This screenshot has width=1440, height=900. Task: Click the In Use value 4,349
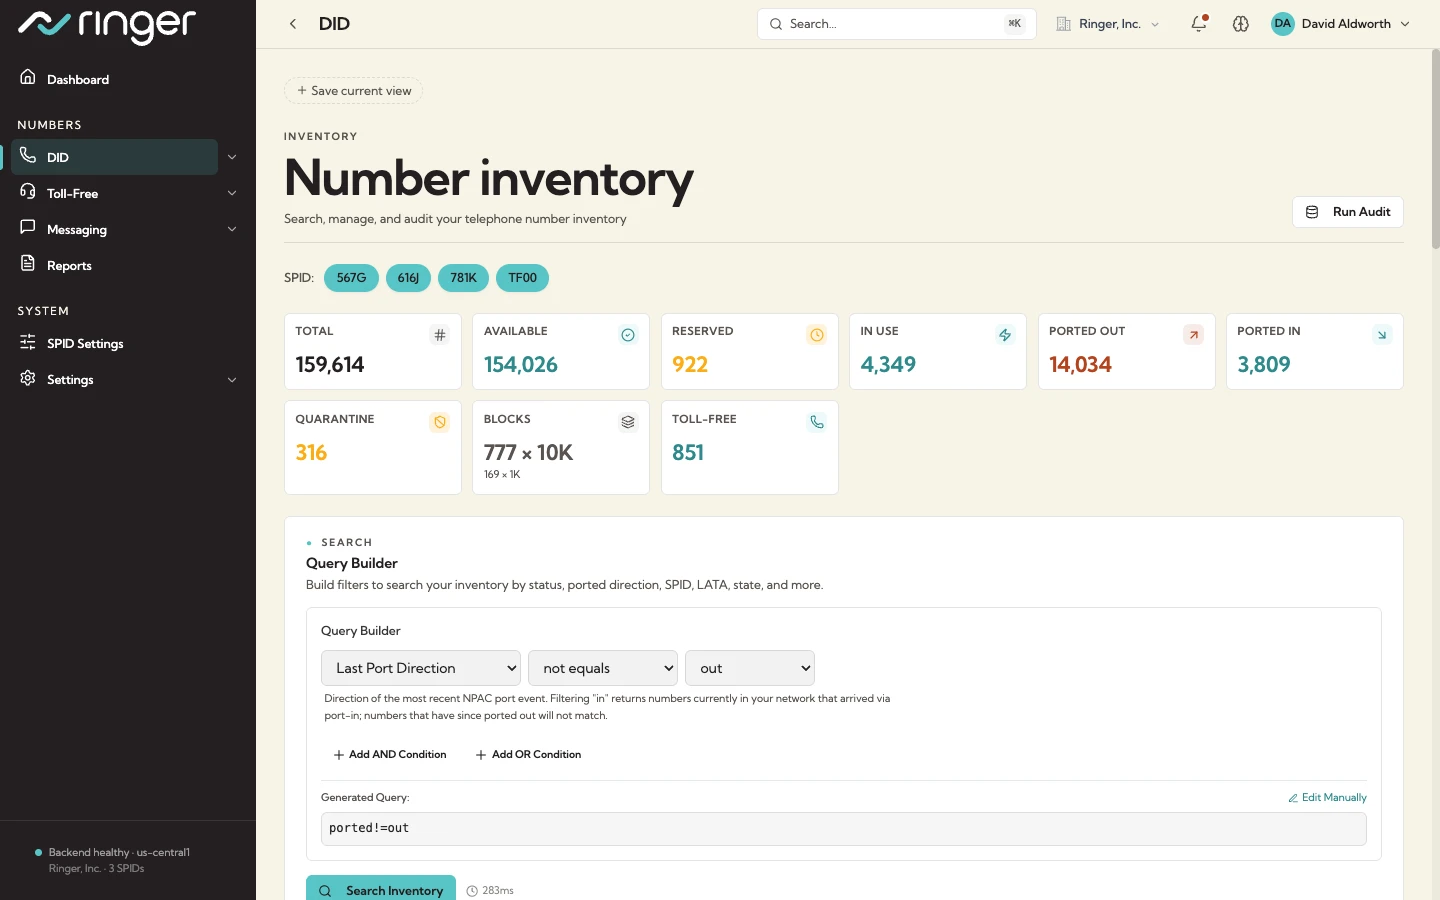pos(888,365)
